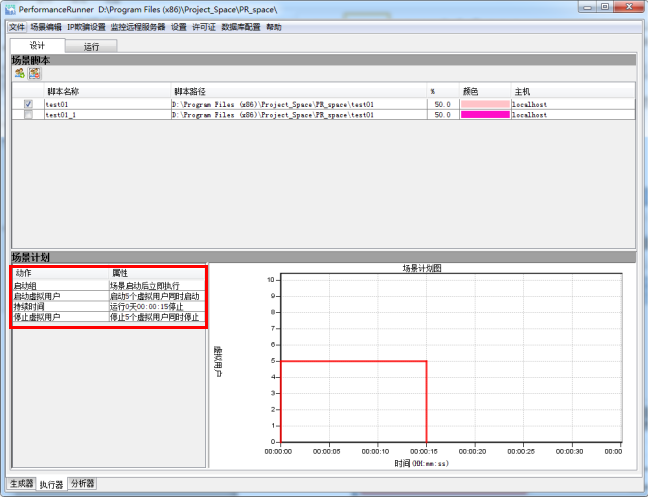Open the 监控远程服务器 menu
Image resolution: width=648 pixels, height=498 pixels.
139,27
